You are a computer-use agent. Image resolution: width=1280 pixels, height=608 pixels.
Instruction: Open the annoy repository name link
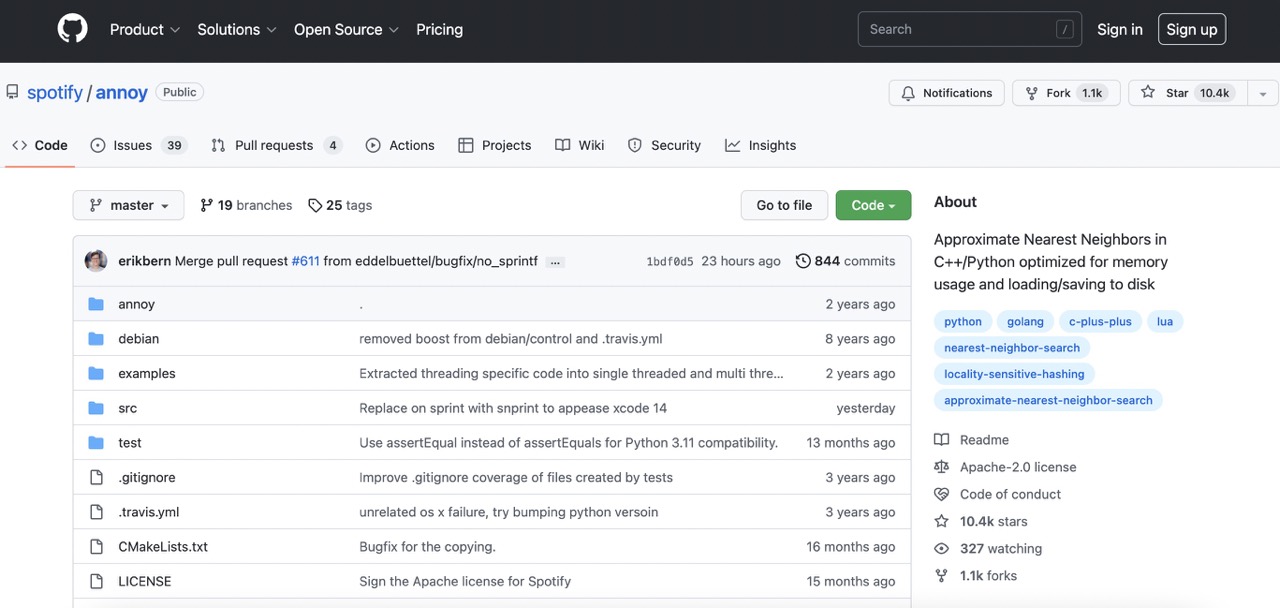point(122,93)
